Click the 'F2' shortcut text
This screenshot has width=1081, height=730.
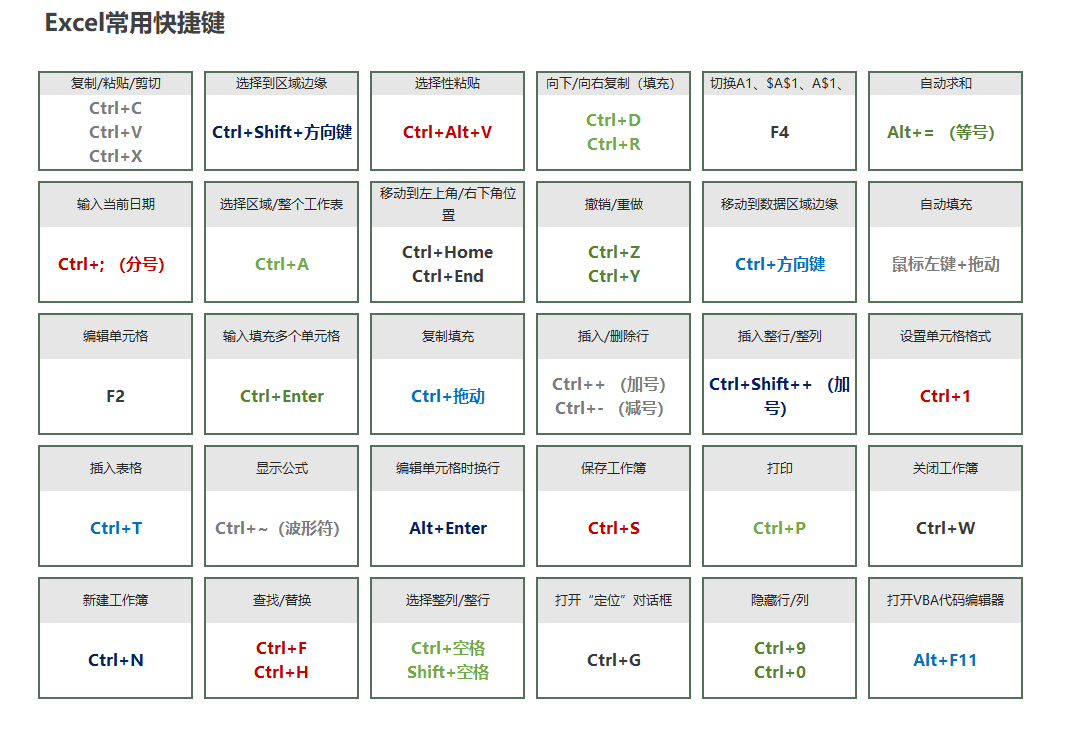115,396
